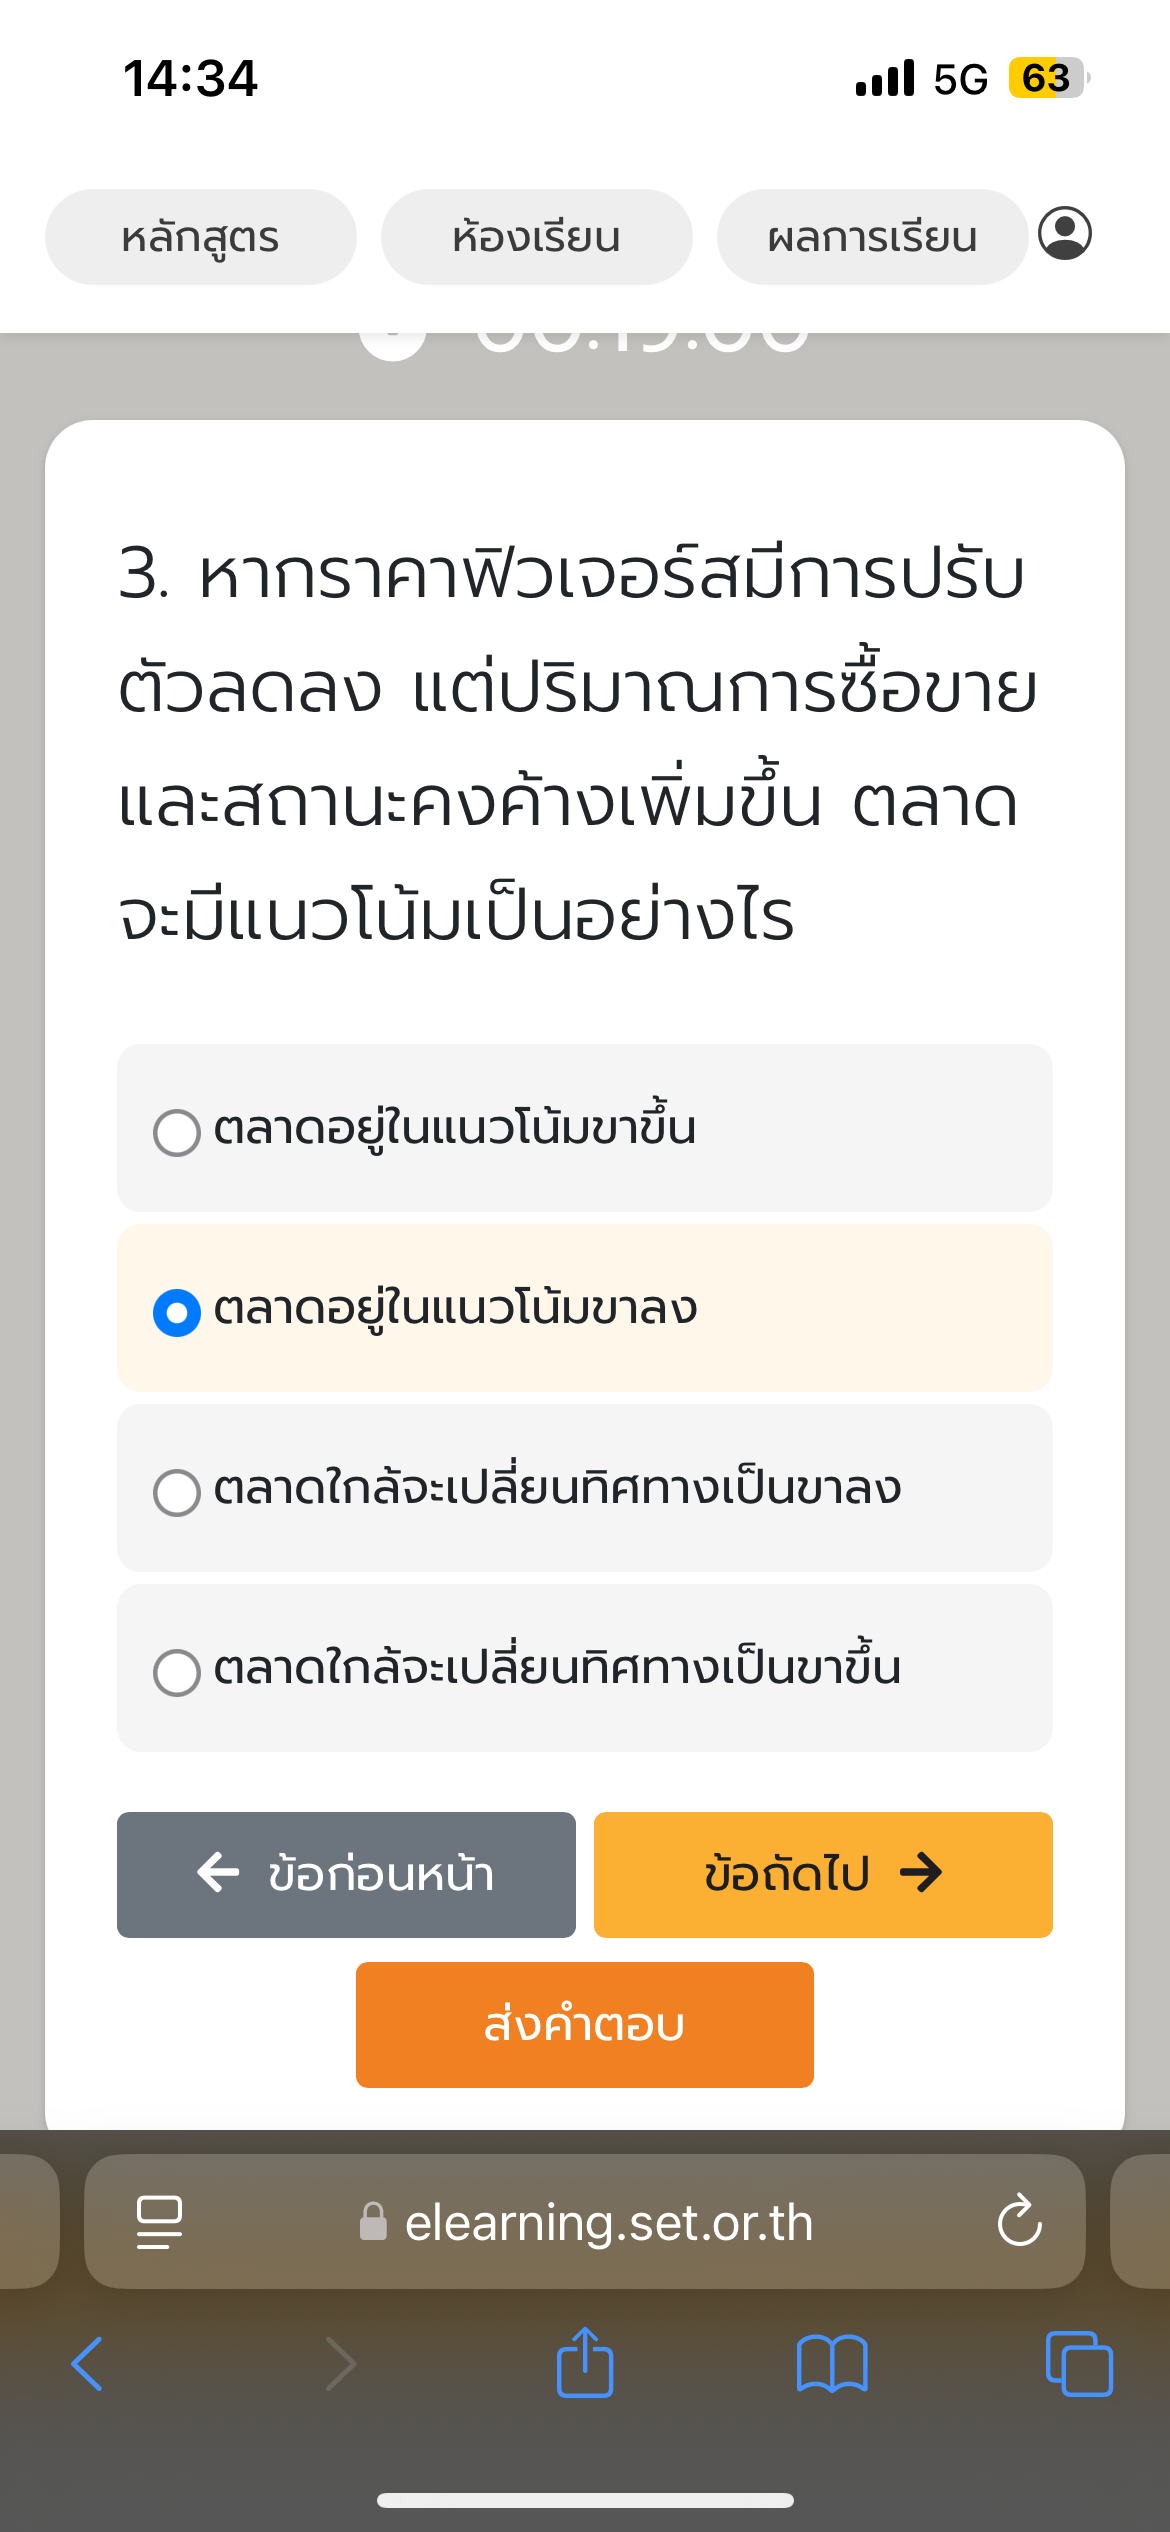Go to previous question ข้อก่อนหน้า
1170x2532 pixels.
point(346,1874)
